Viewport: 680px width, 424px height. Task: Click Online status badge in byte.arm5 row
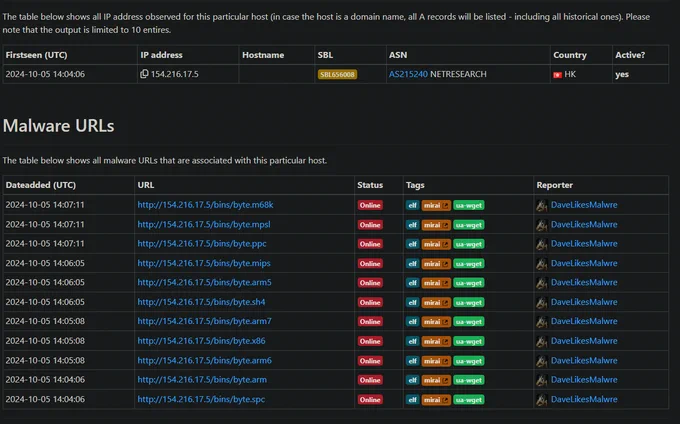pyautogui.click(x=370, y=283)
